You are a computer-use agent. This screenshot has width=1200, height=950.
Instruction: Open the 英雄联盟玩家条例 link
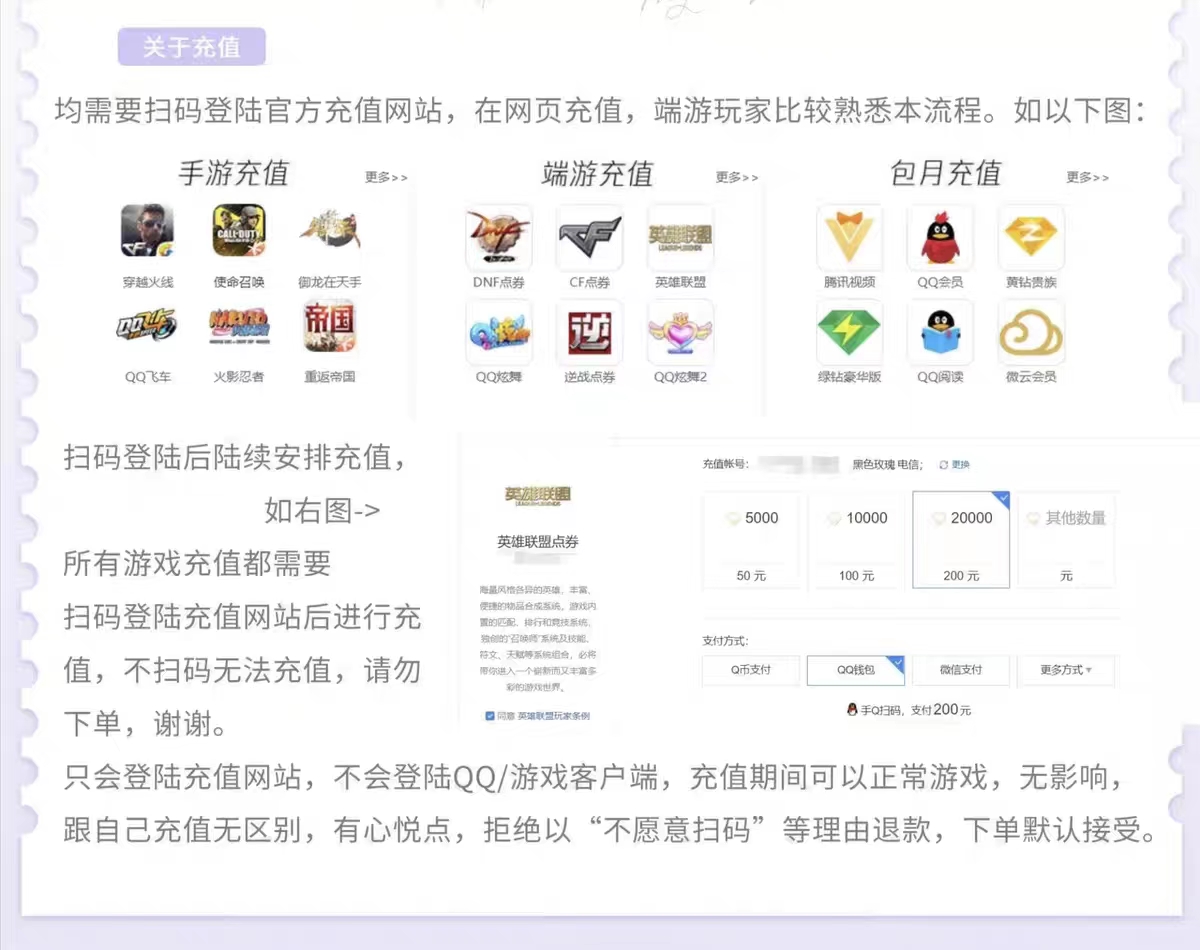click(553, 716)
